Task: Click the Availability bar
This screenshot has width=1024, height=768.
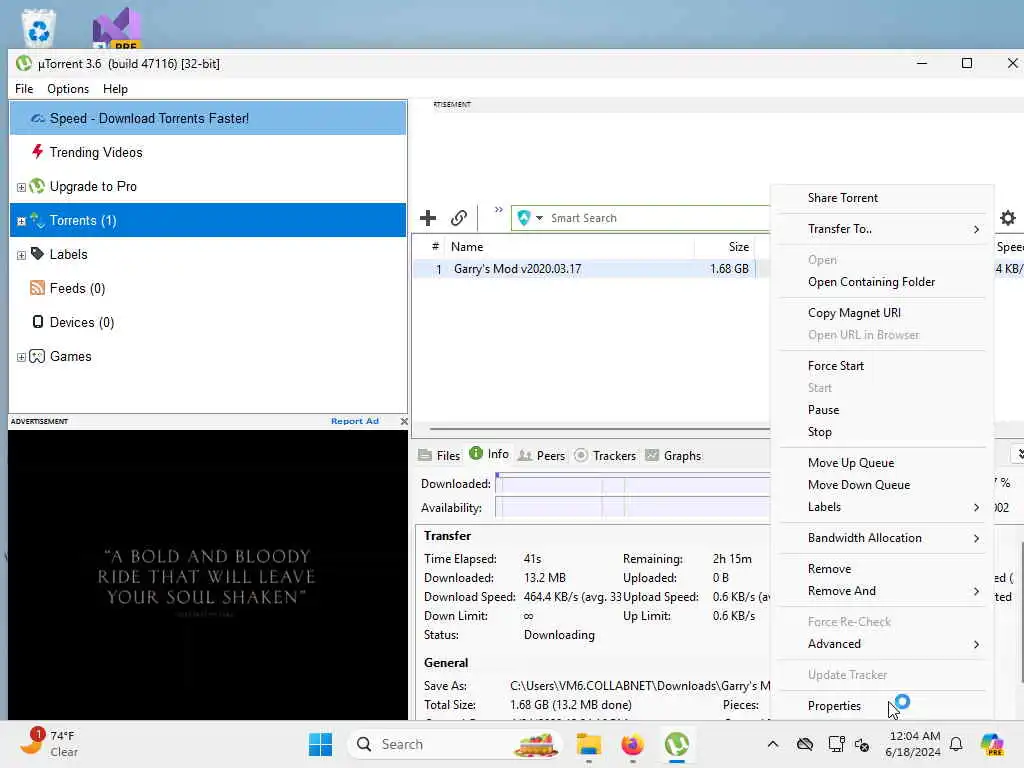Action: coord(633,507)
